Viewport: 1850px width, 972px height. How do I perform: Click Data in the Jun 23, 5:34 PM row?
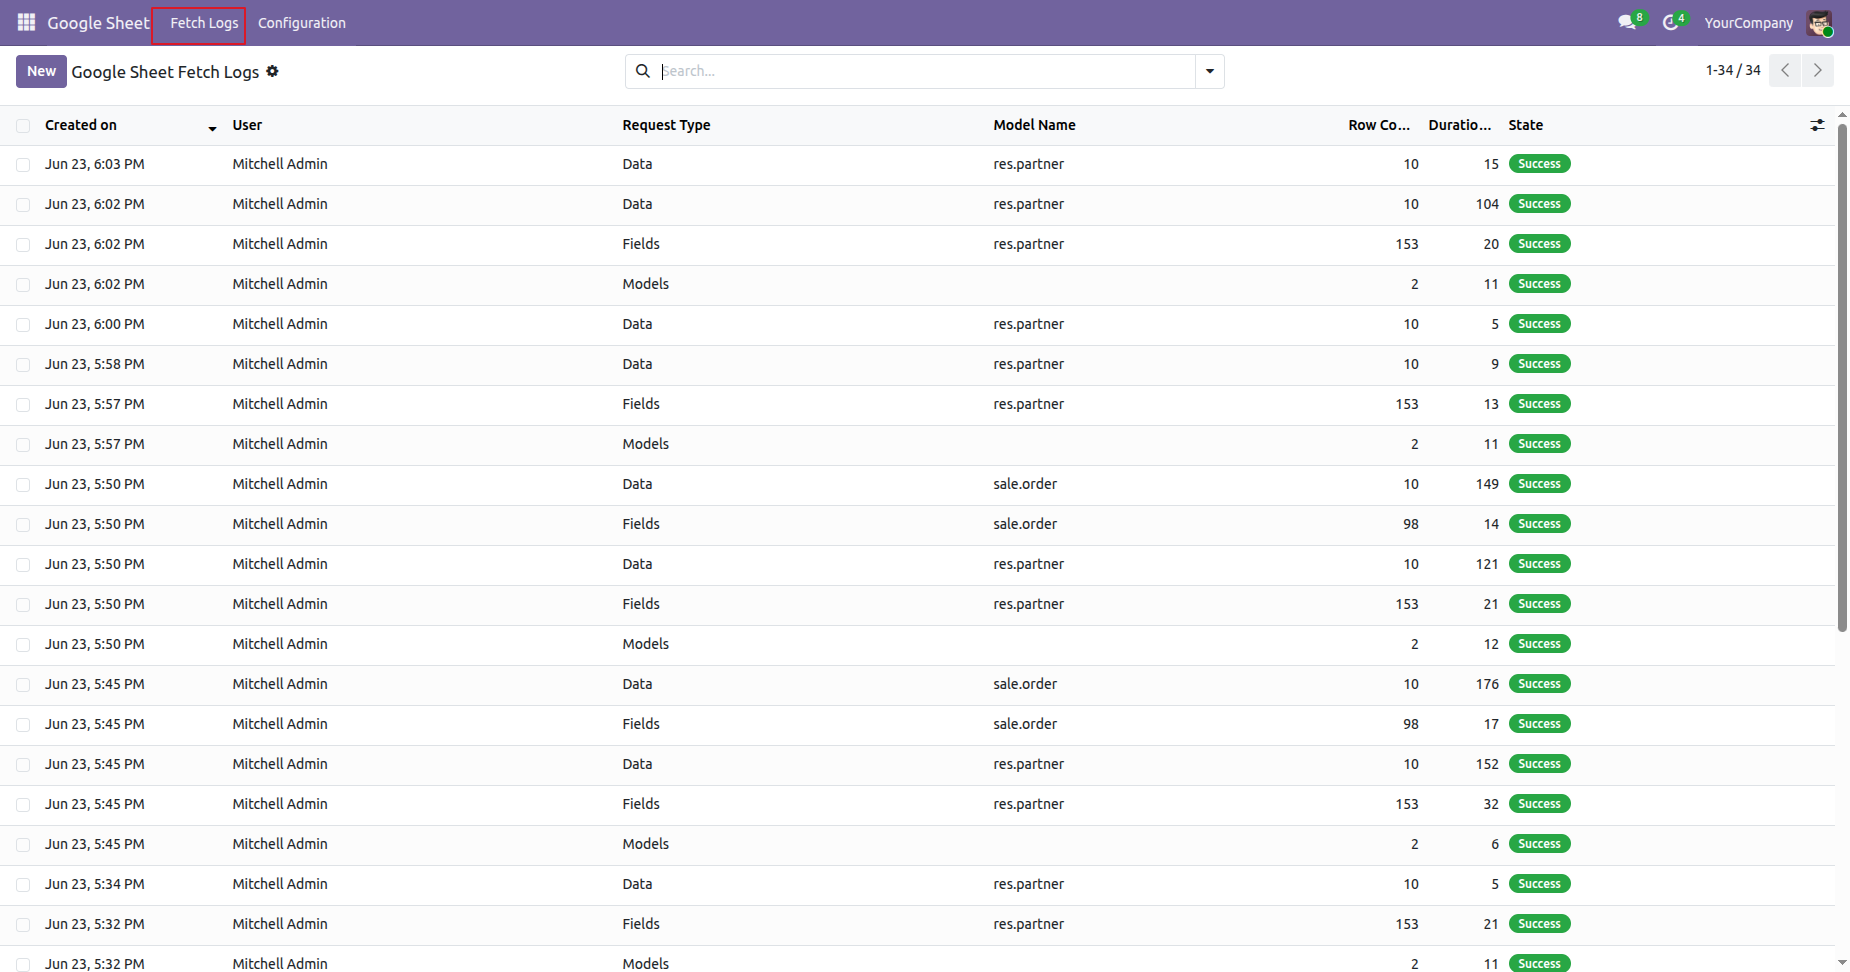pos(637,884)
